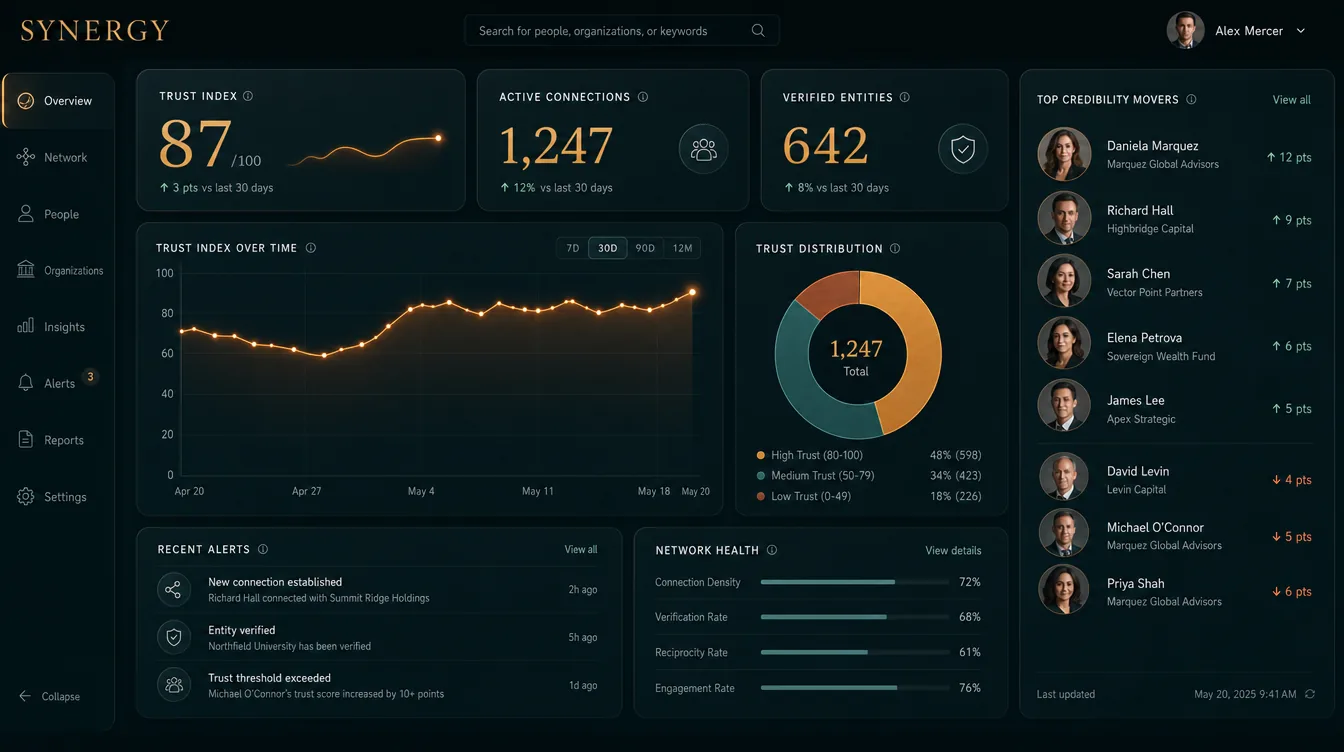
Task: Click the James Lee name
Action: coord(1135,400)
